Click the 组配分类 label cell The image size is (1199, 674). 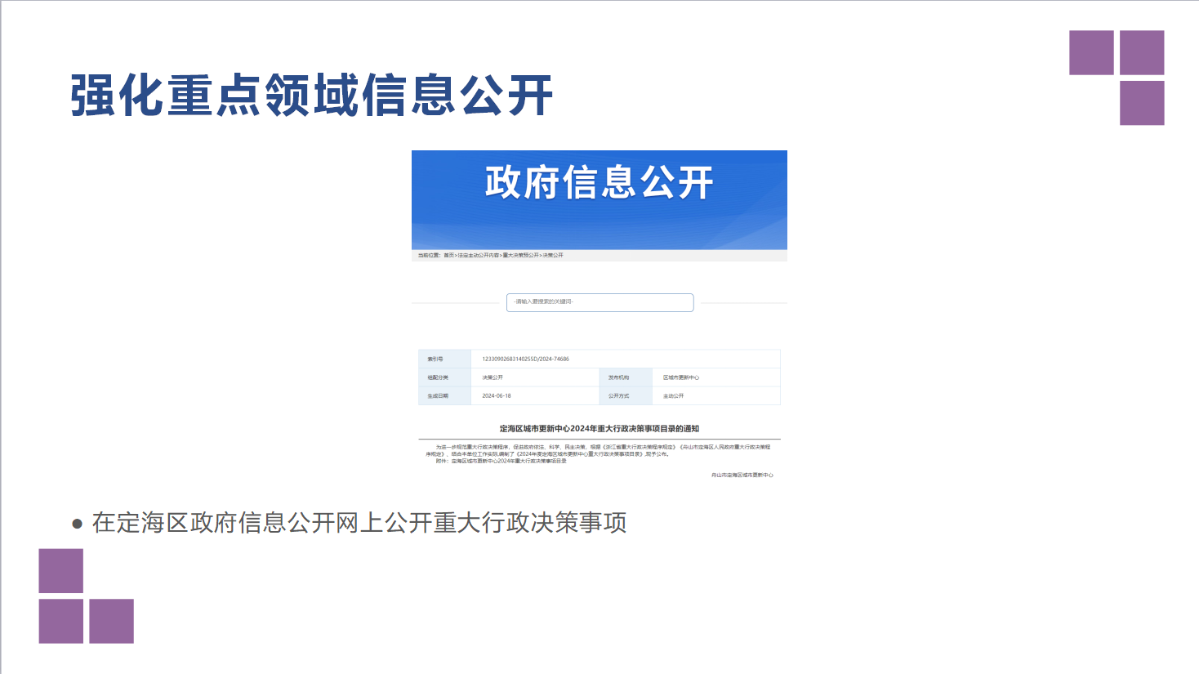pyautogui.click(x=438, y=378)
